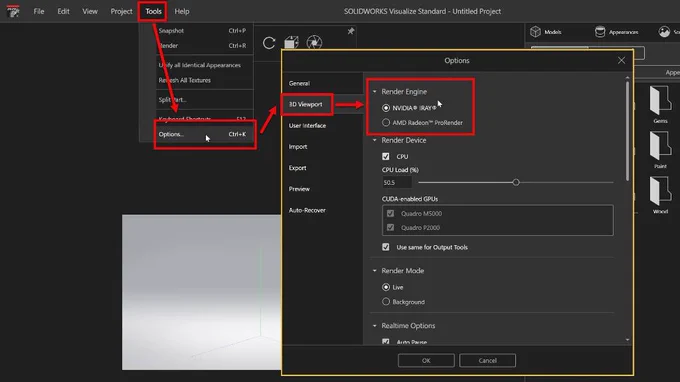Collapse the Render Mode section
The image size is (680, 382).
[x=375, y=271]
